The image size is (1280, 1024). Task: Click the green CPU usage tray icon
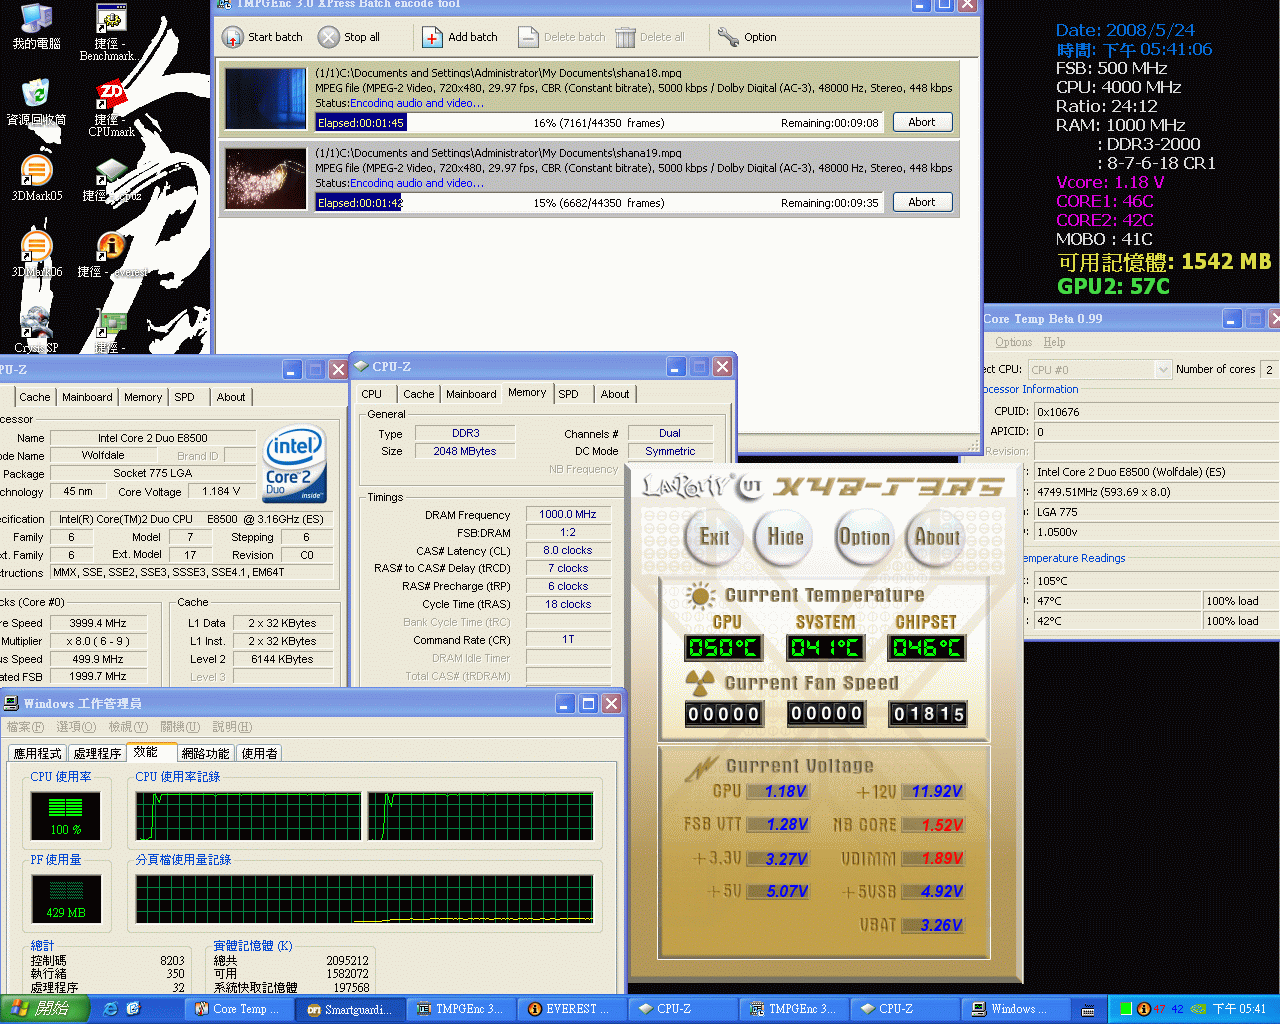coord(1126,1009)
